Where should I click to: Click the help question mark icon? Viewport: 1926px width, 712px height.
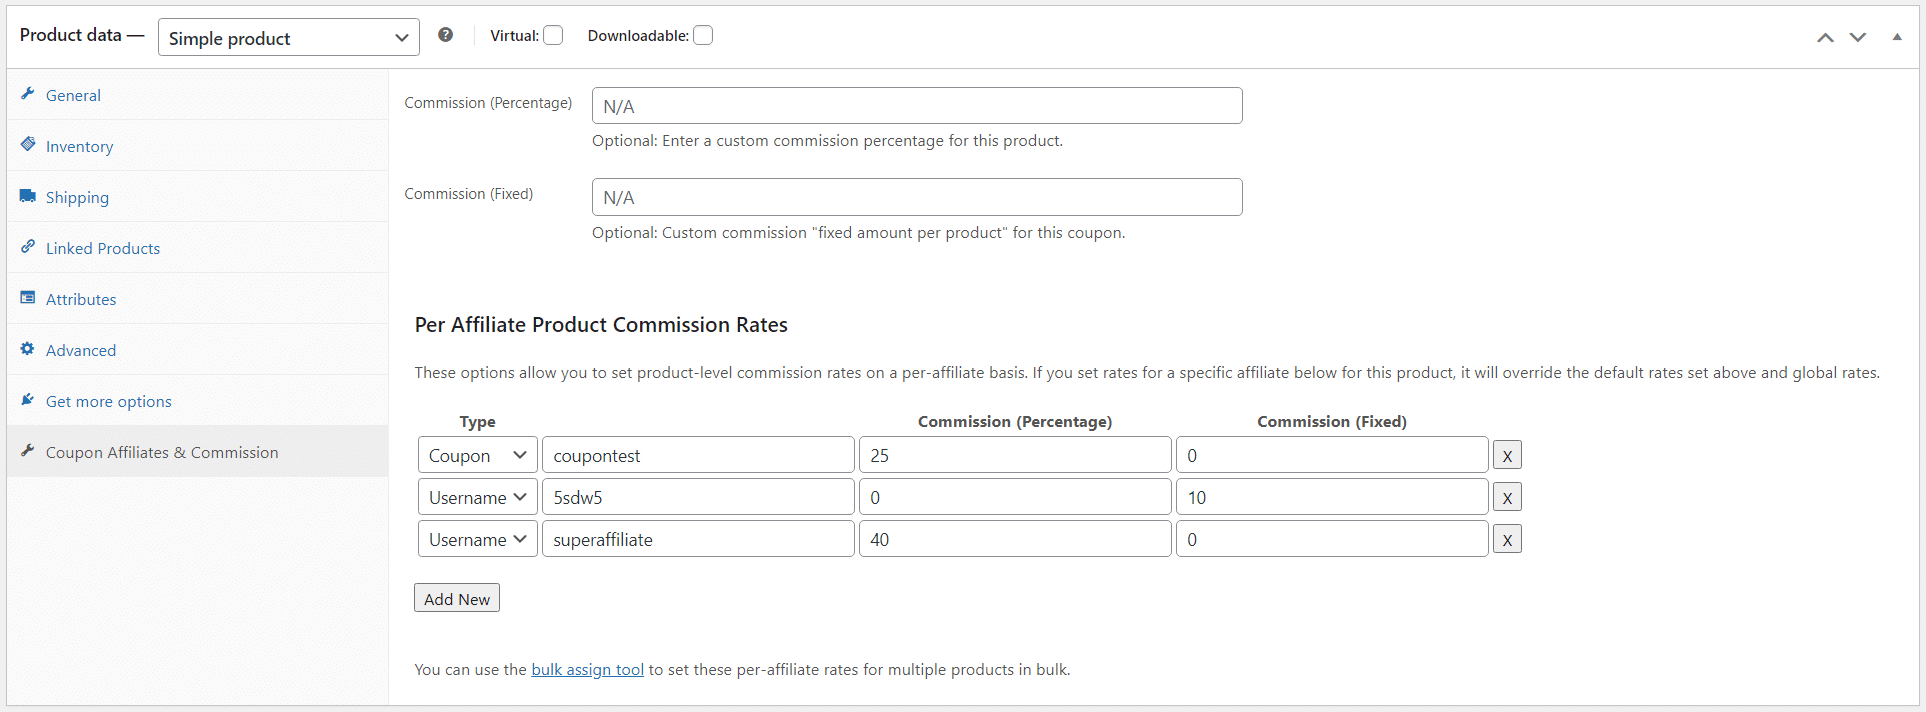(446, 35)
